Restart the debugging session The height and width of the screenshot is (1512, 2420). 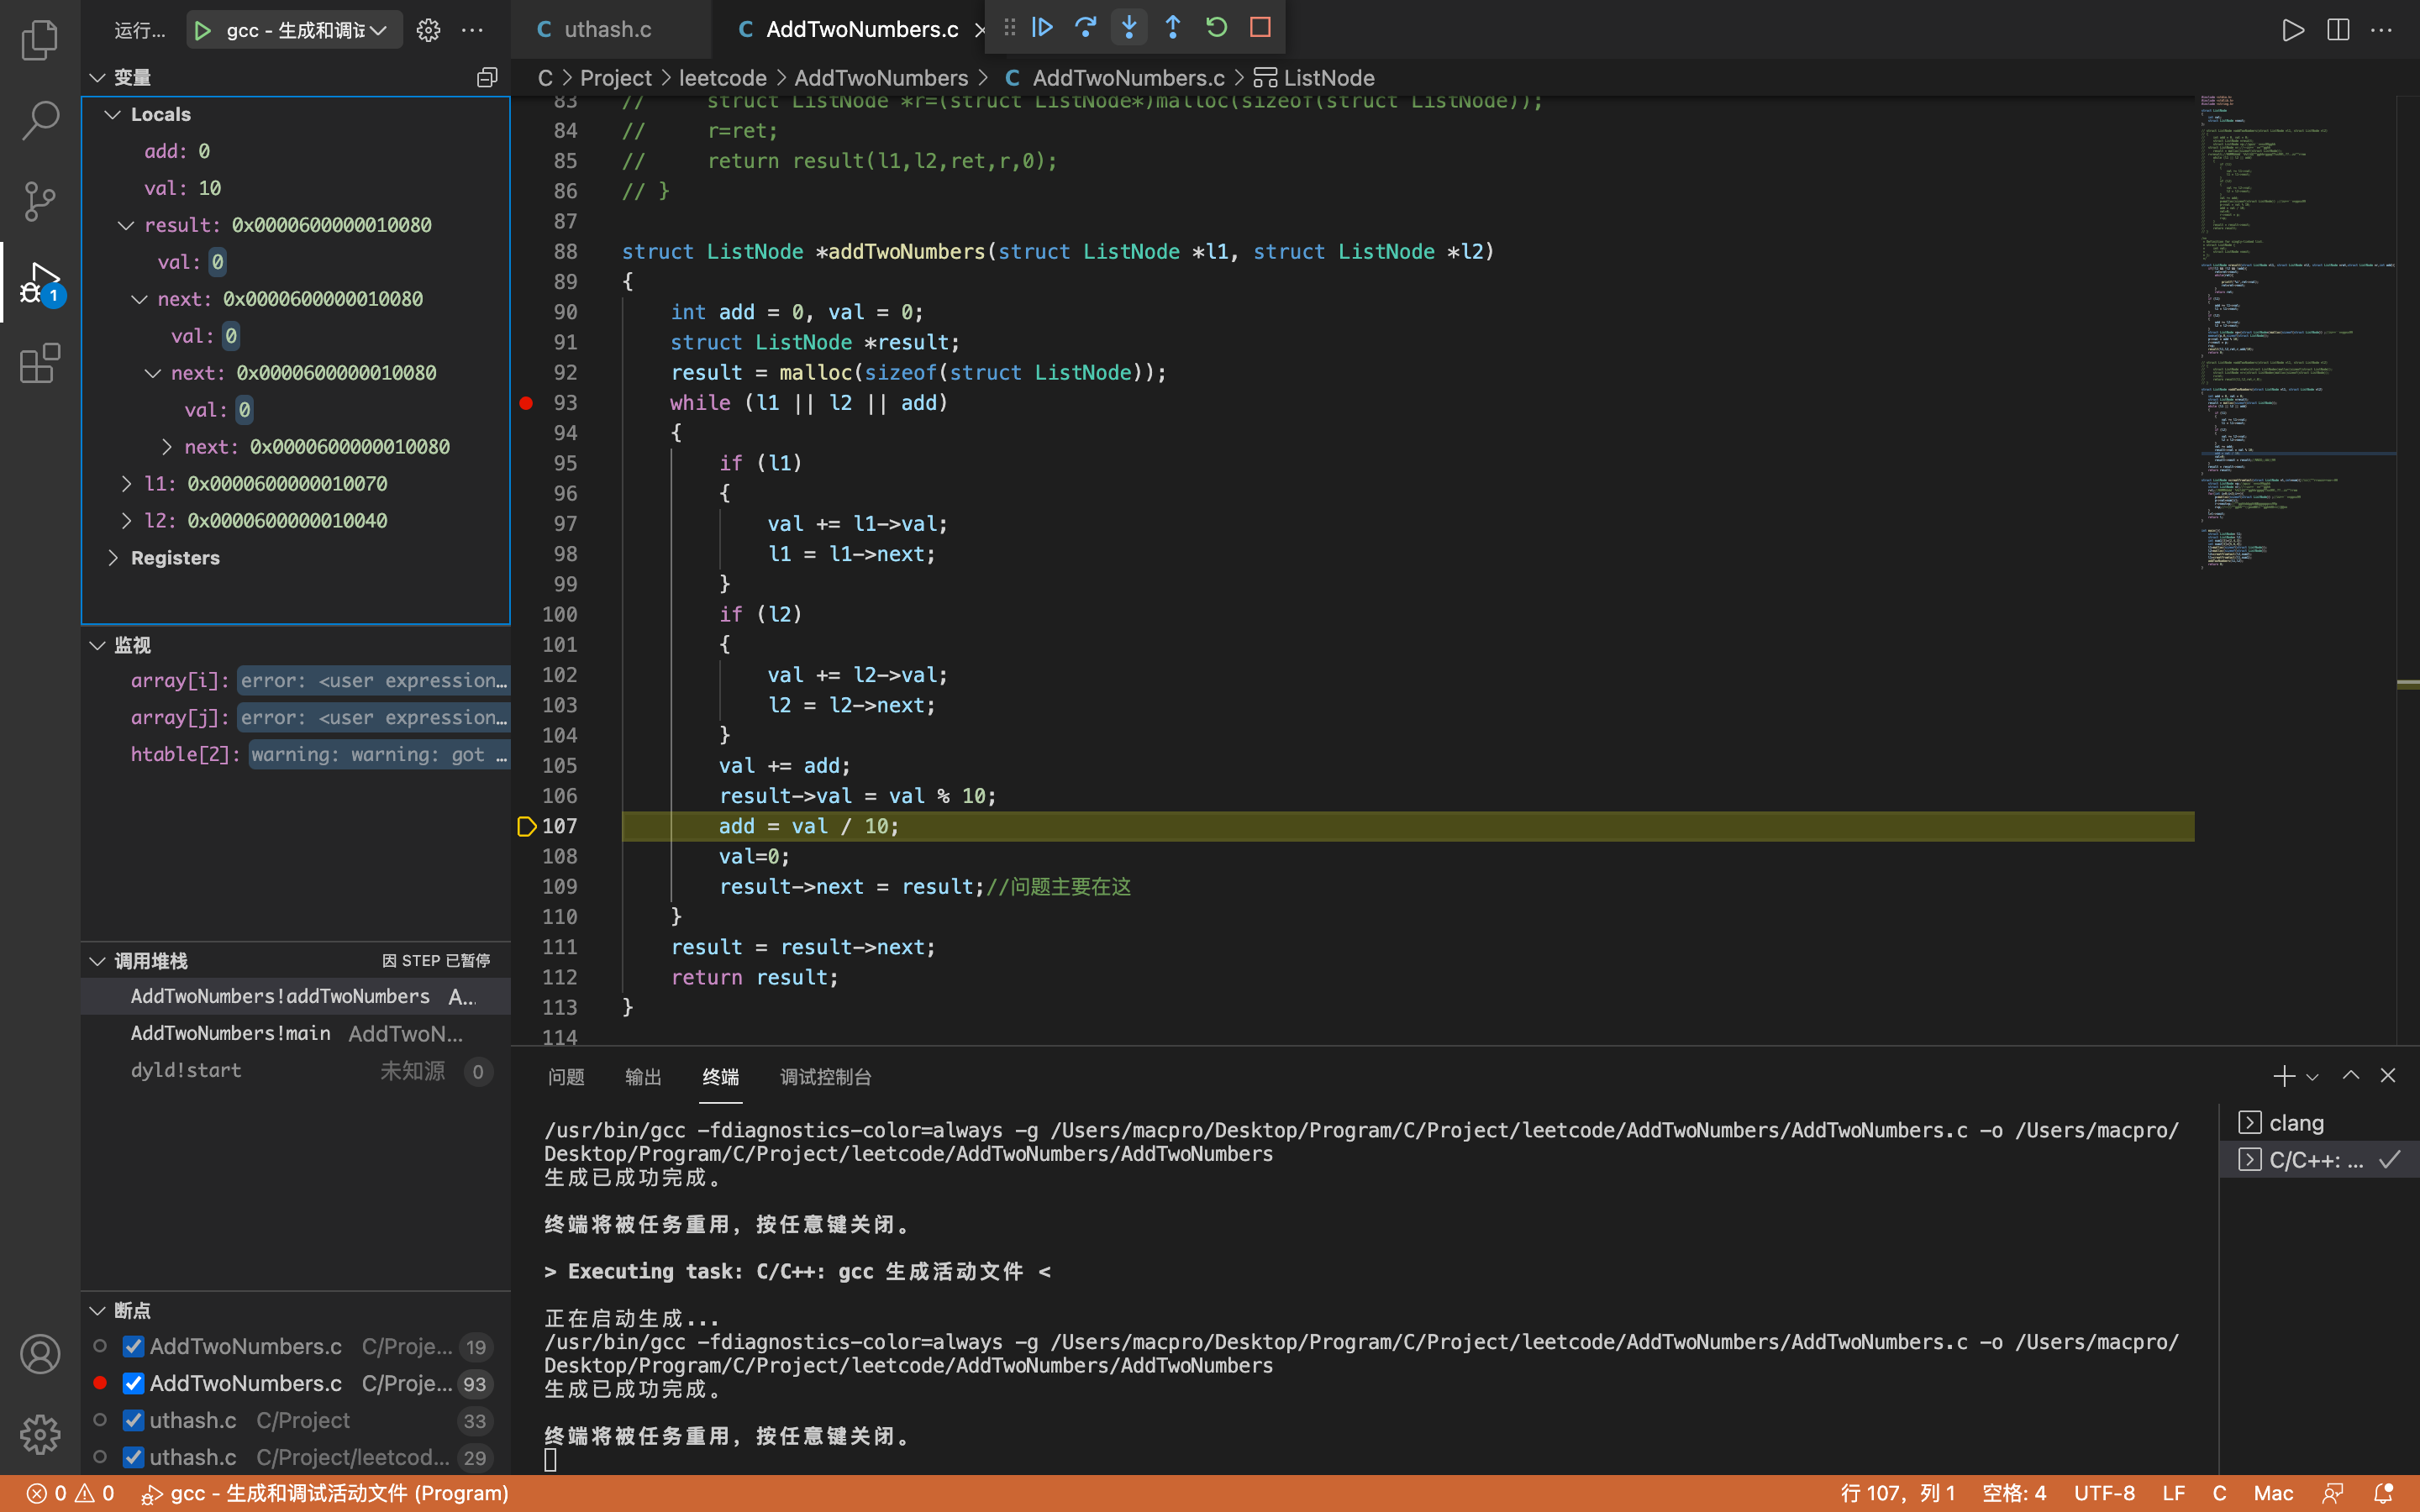pyautogui.click(x=1216, y=28)
